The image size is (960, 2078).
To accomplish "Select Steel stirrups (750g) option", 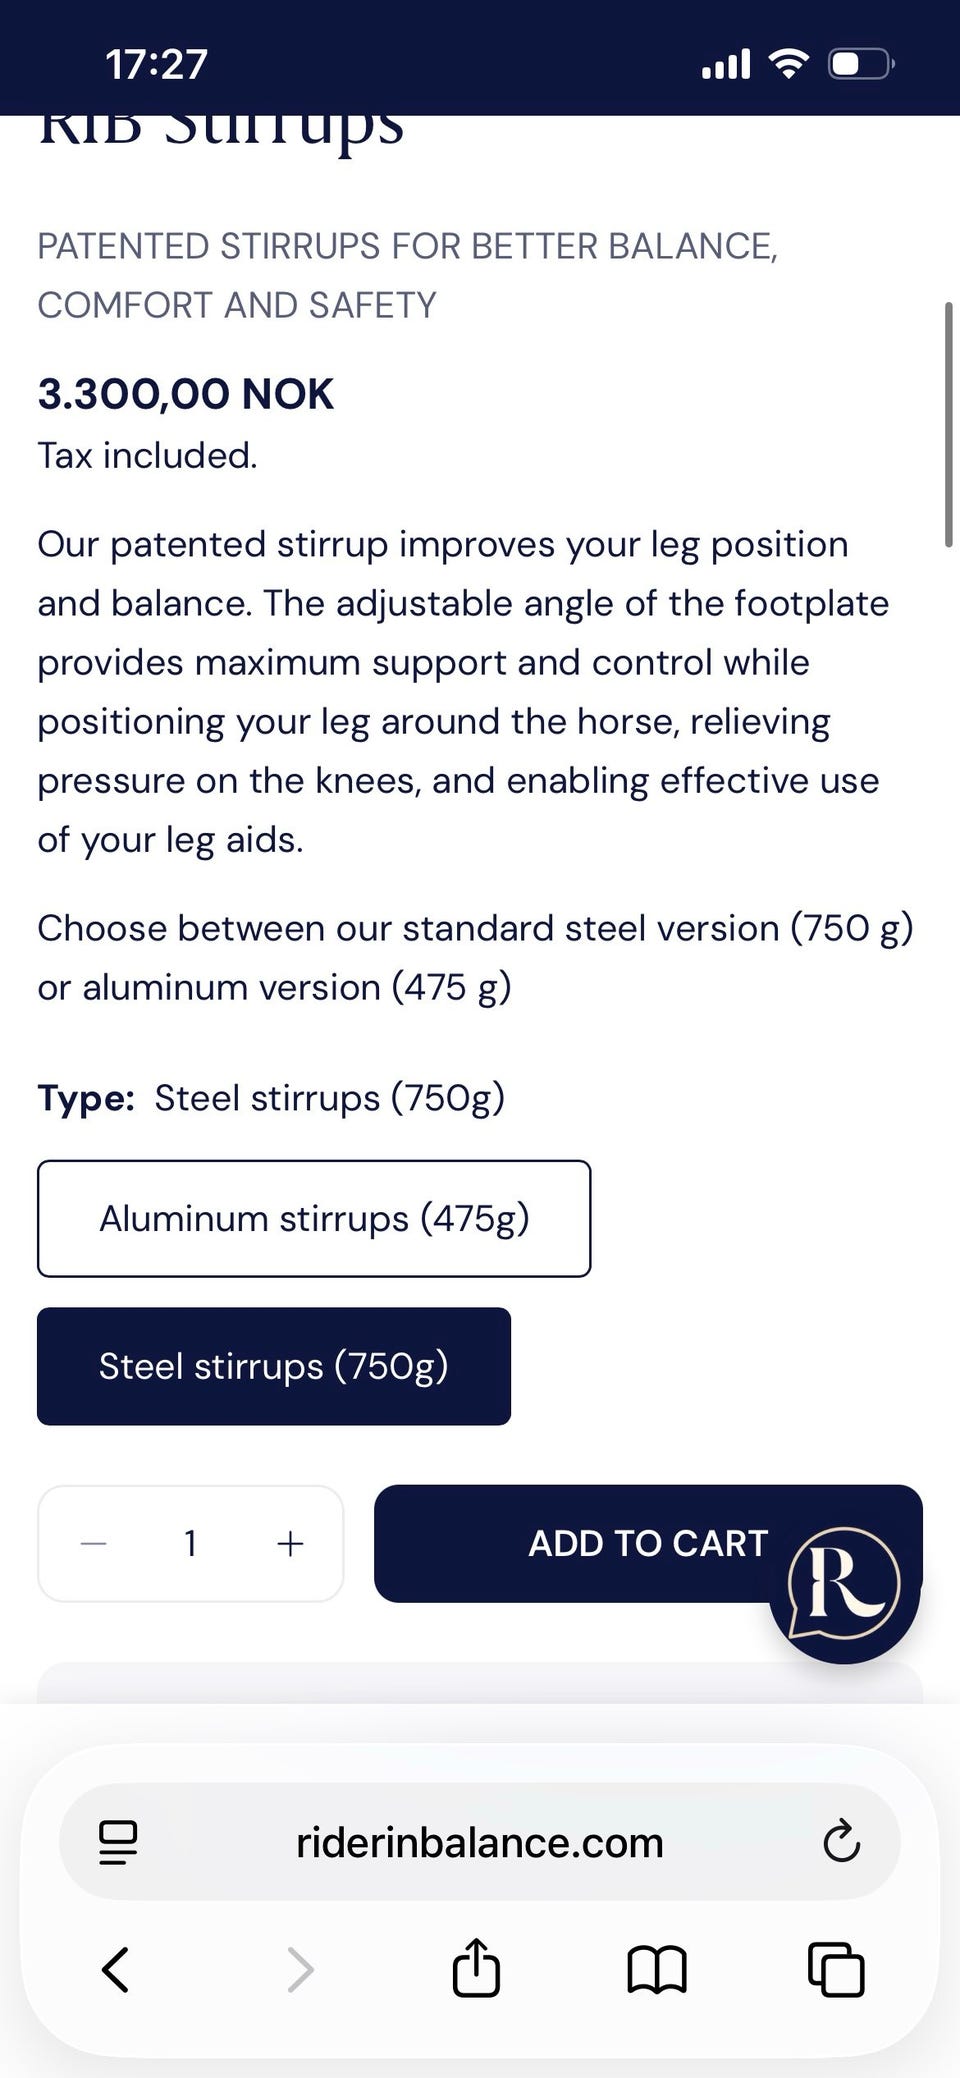I will tap(274, 1366).
